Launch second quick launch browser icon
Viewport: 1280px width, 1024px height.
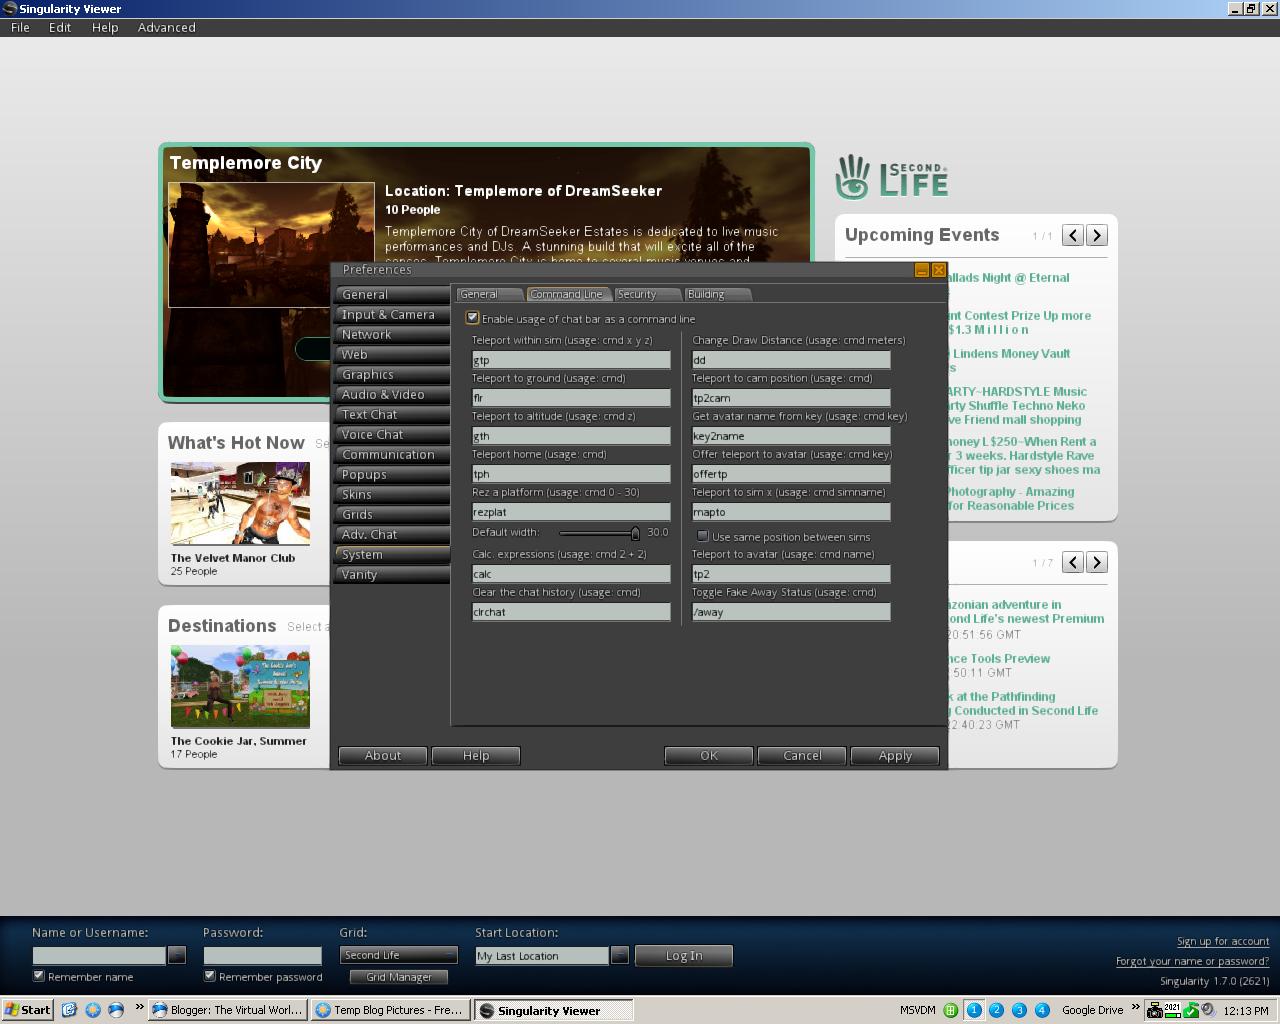(x=93, y=1010)
